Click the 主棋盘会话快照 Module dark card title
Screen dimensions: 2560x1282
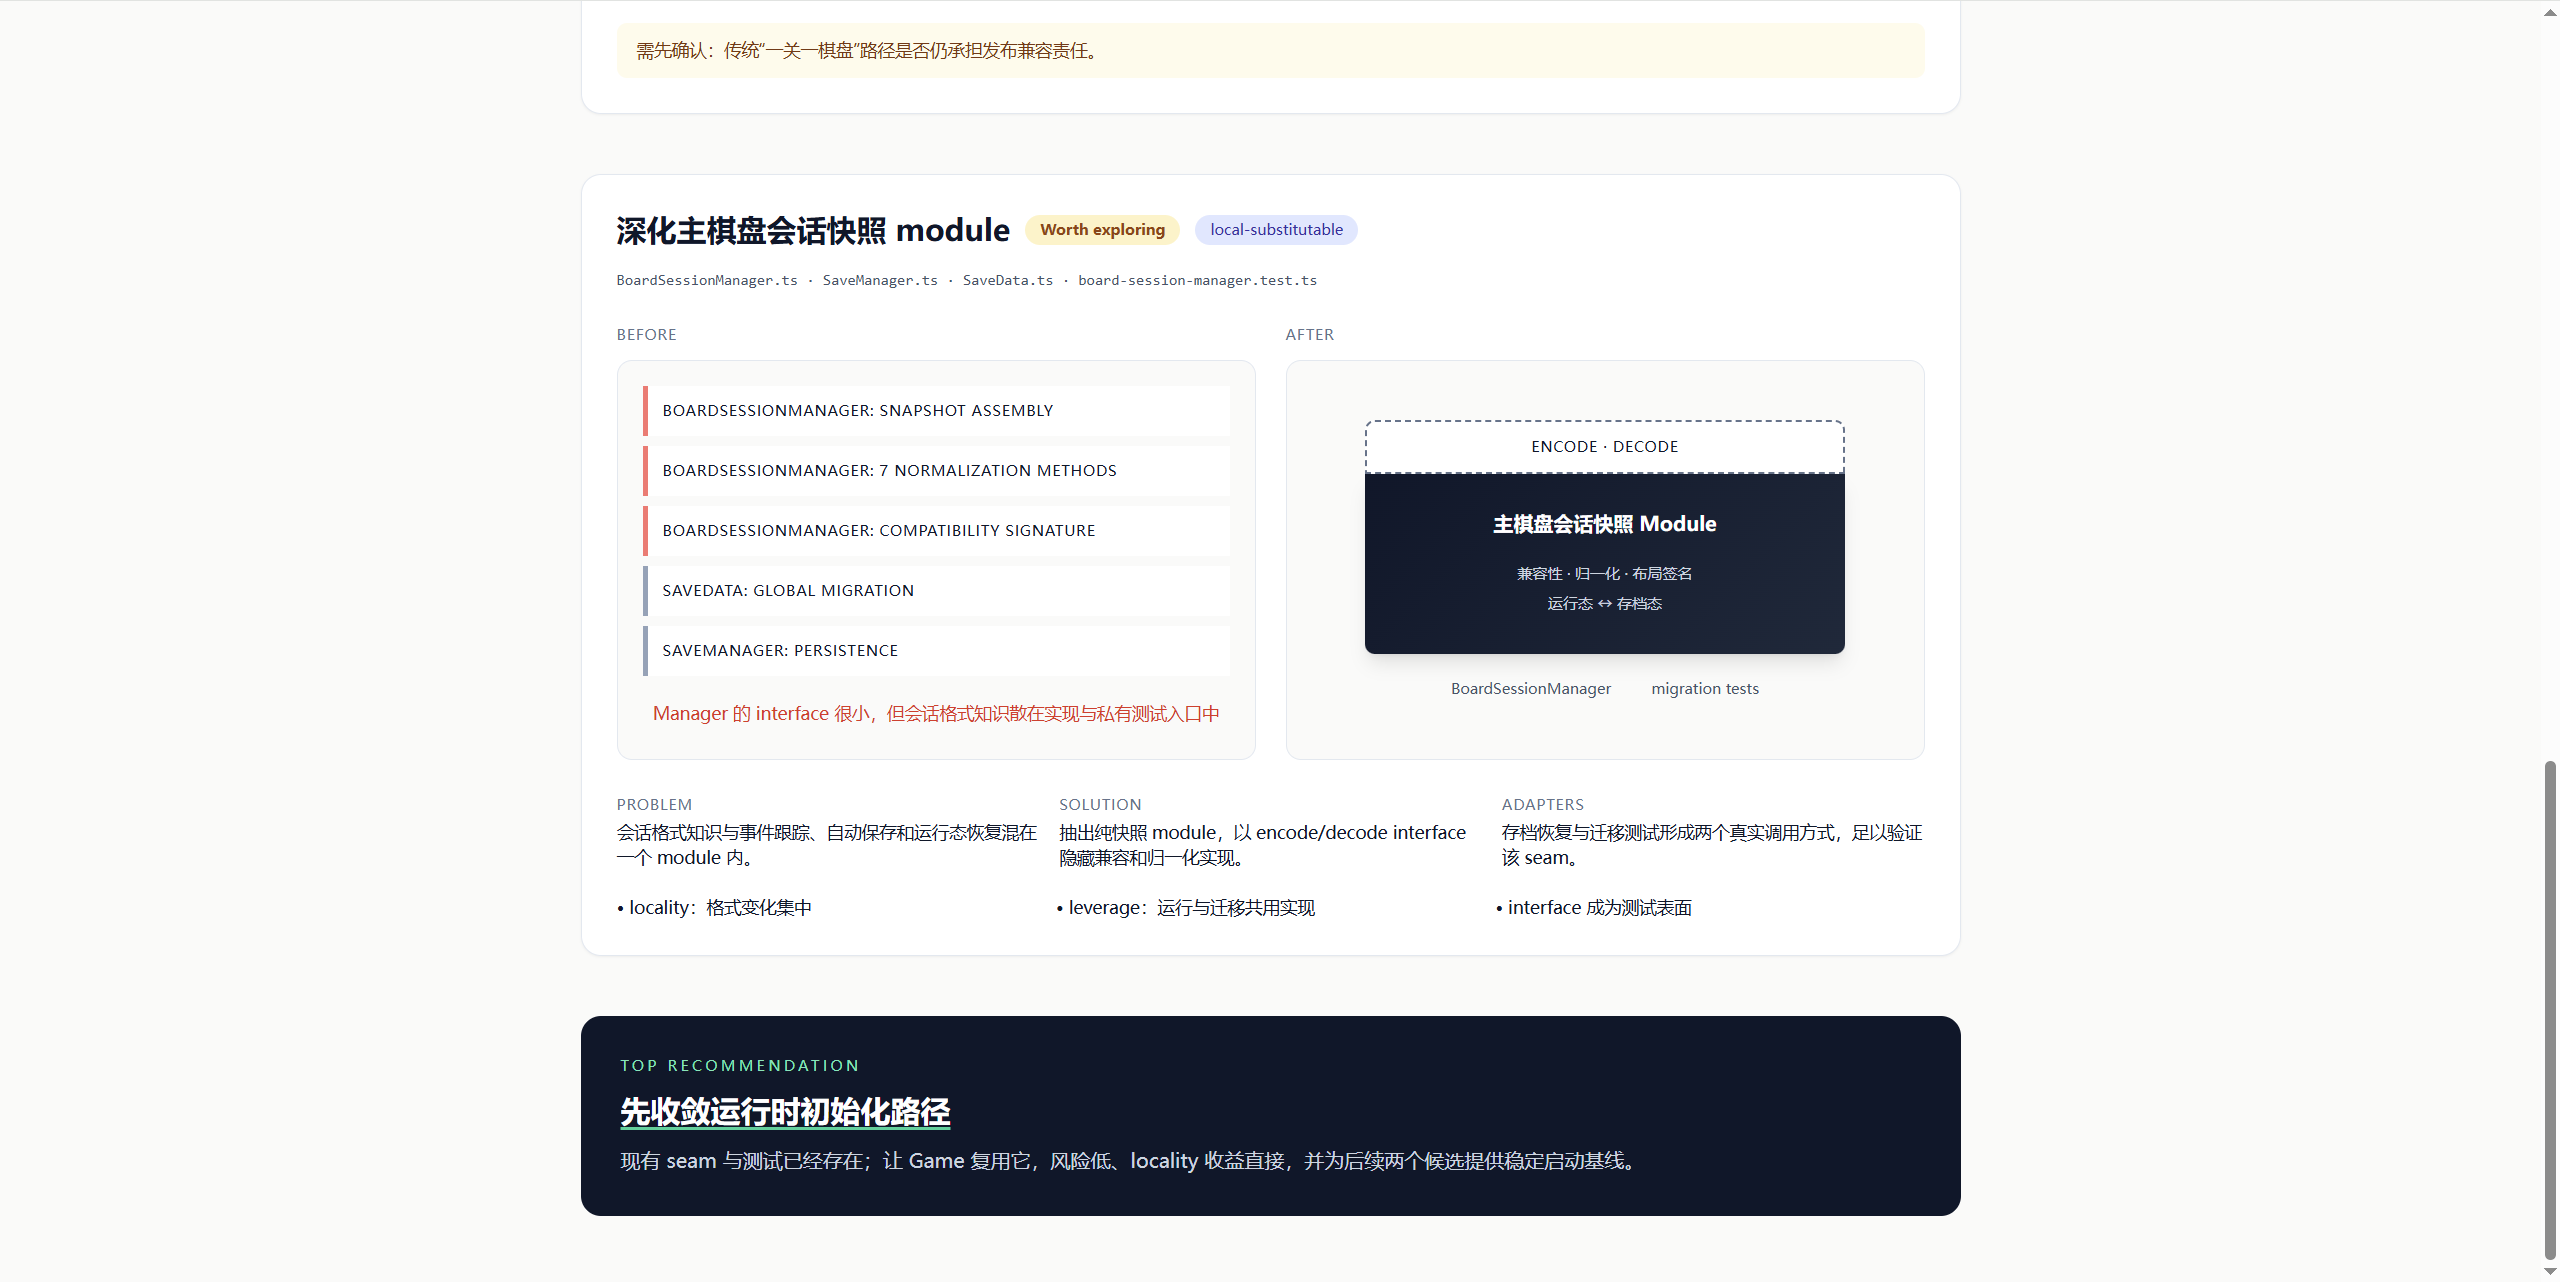pyautogui.click(x=1604, y=524)
